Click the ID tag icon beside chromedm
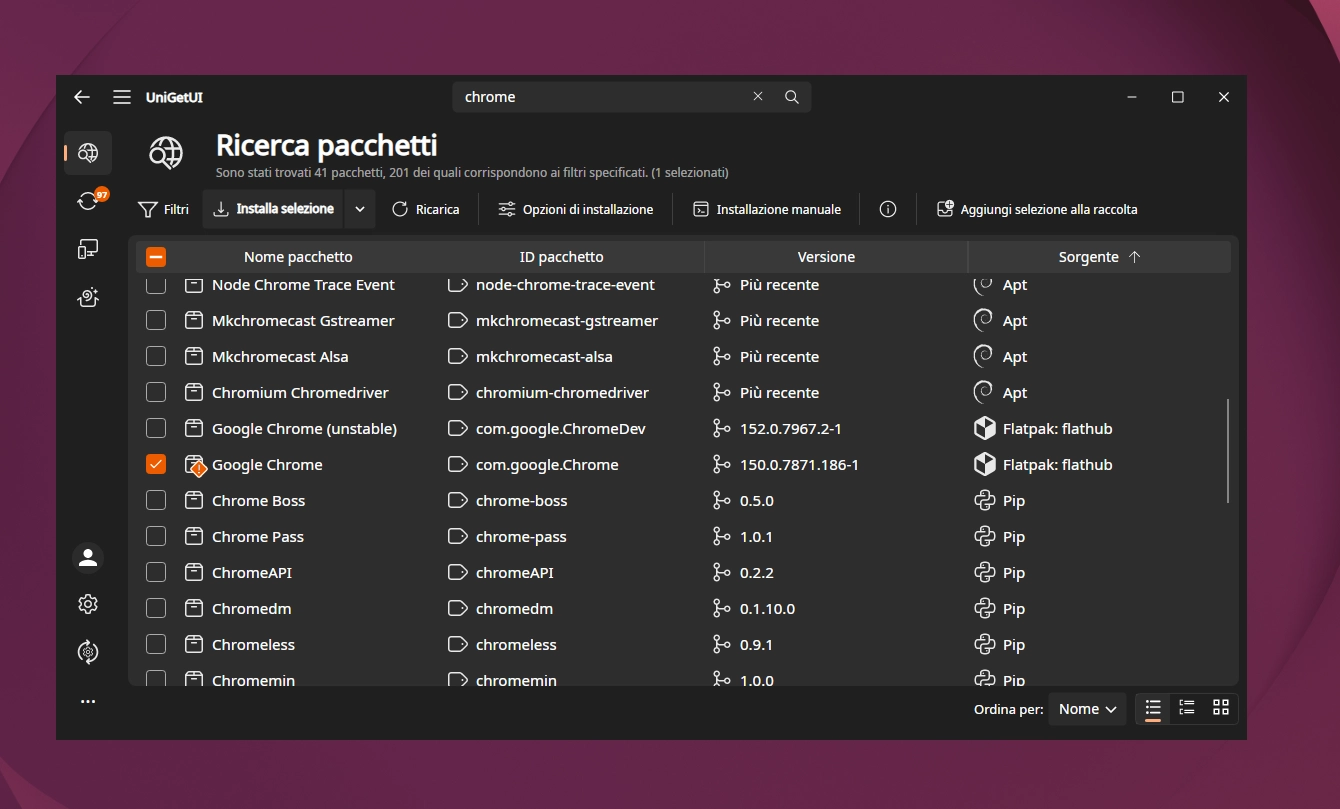 (458, 609)
